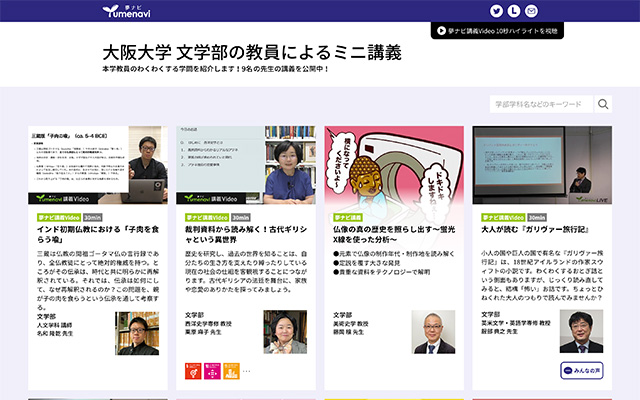Open title 大人が読む『ガリヴァー旅行記』
Image resolution: width=640 pixels, height=400 pixels.
coord(535,229)
